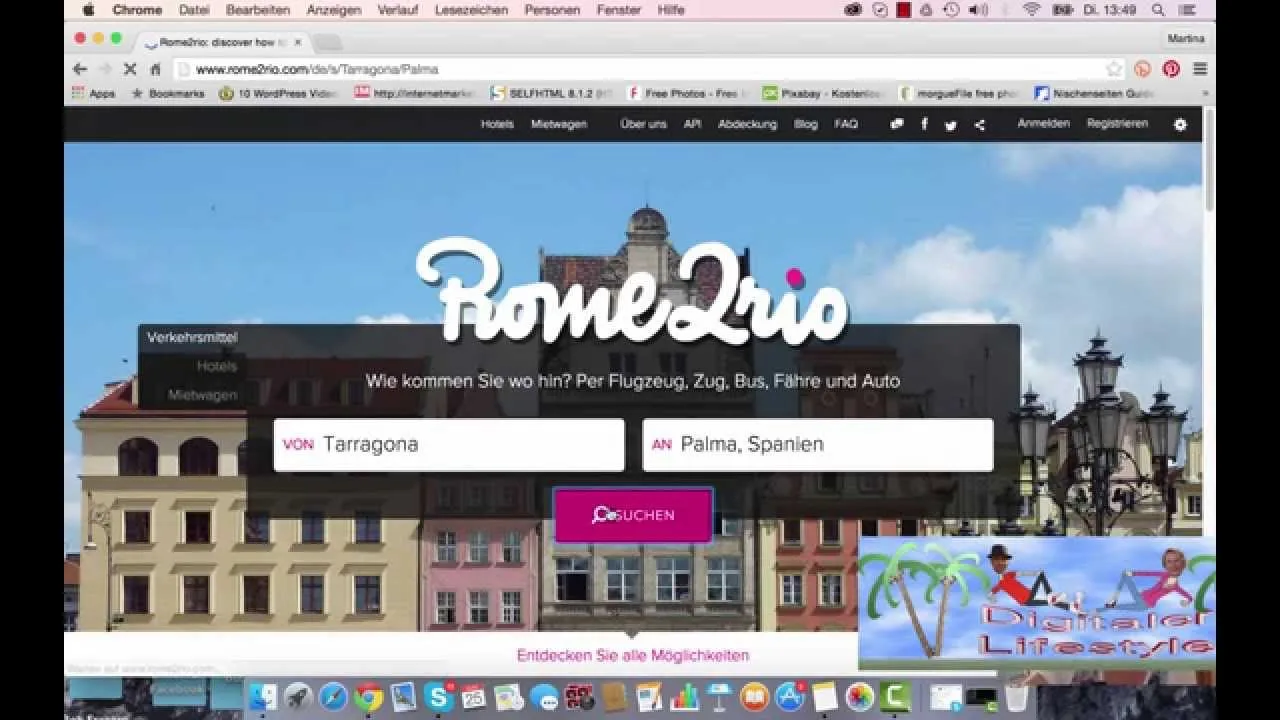Click the orange extension icon beside the star
The height and width of the screenshot is (720, 1280).
pyautogui.click(x=1143, y=69)
